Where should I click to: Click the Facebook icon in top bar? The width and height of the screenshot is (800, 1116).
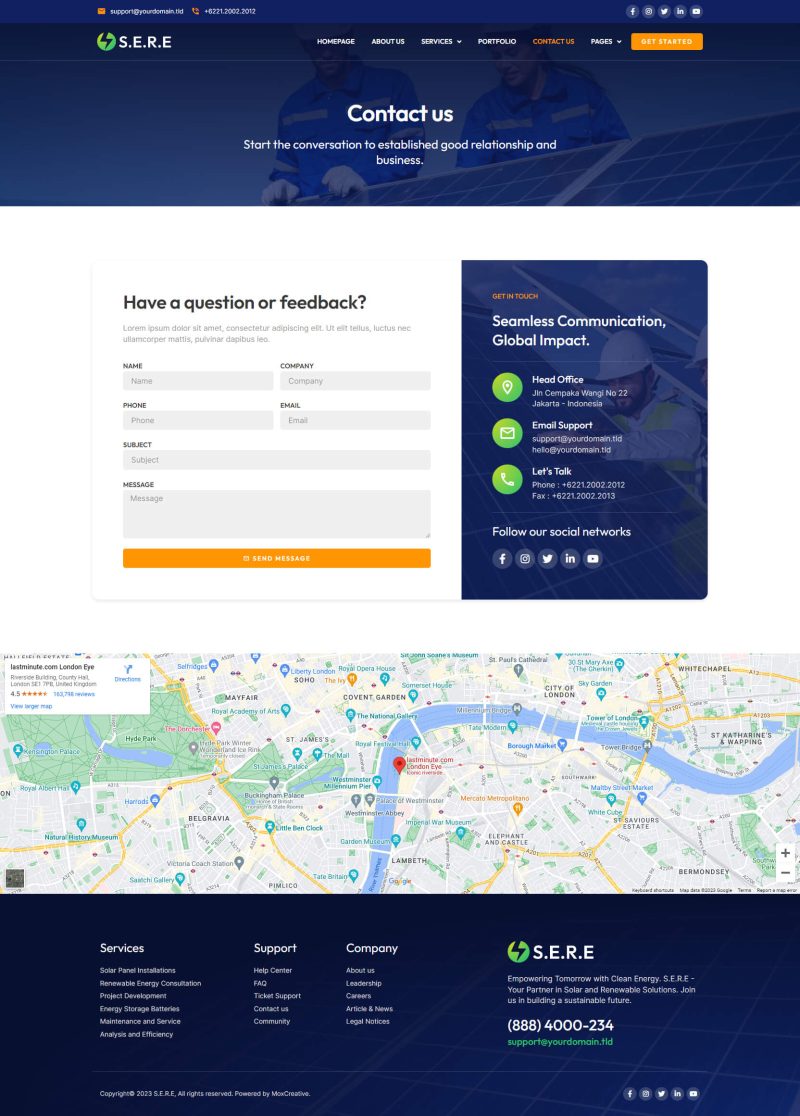point(632,11)
